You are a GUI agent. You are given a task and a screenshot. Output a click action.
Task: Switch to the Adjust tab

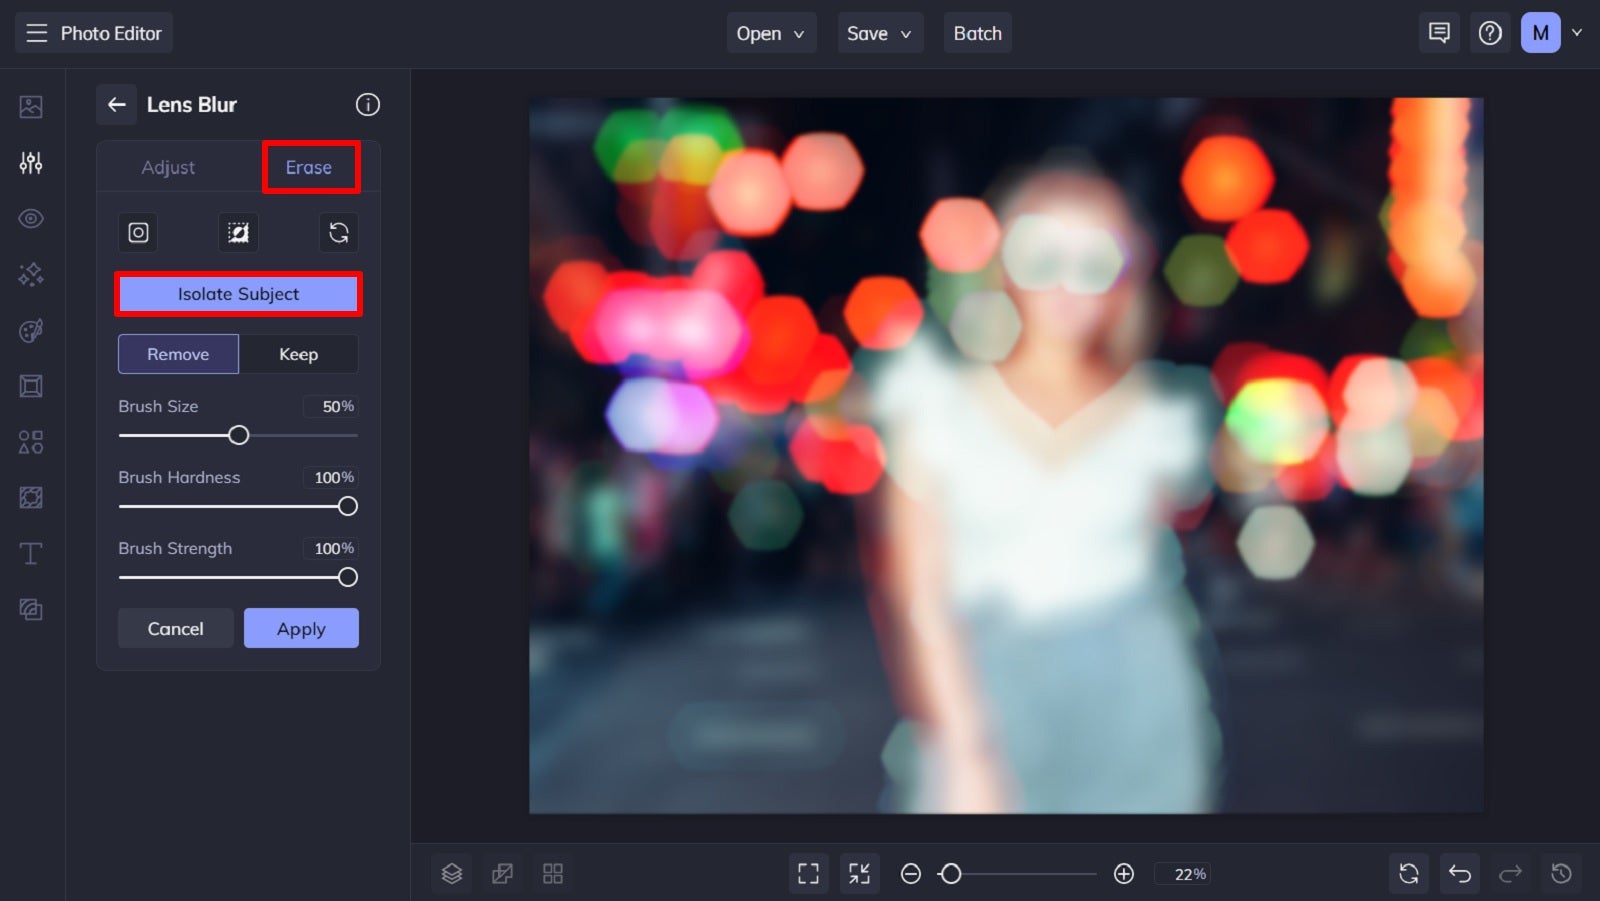coord(168,167)
